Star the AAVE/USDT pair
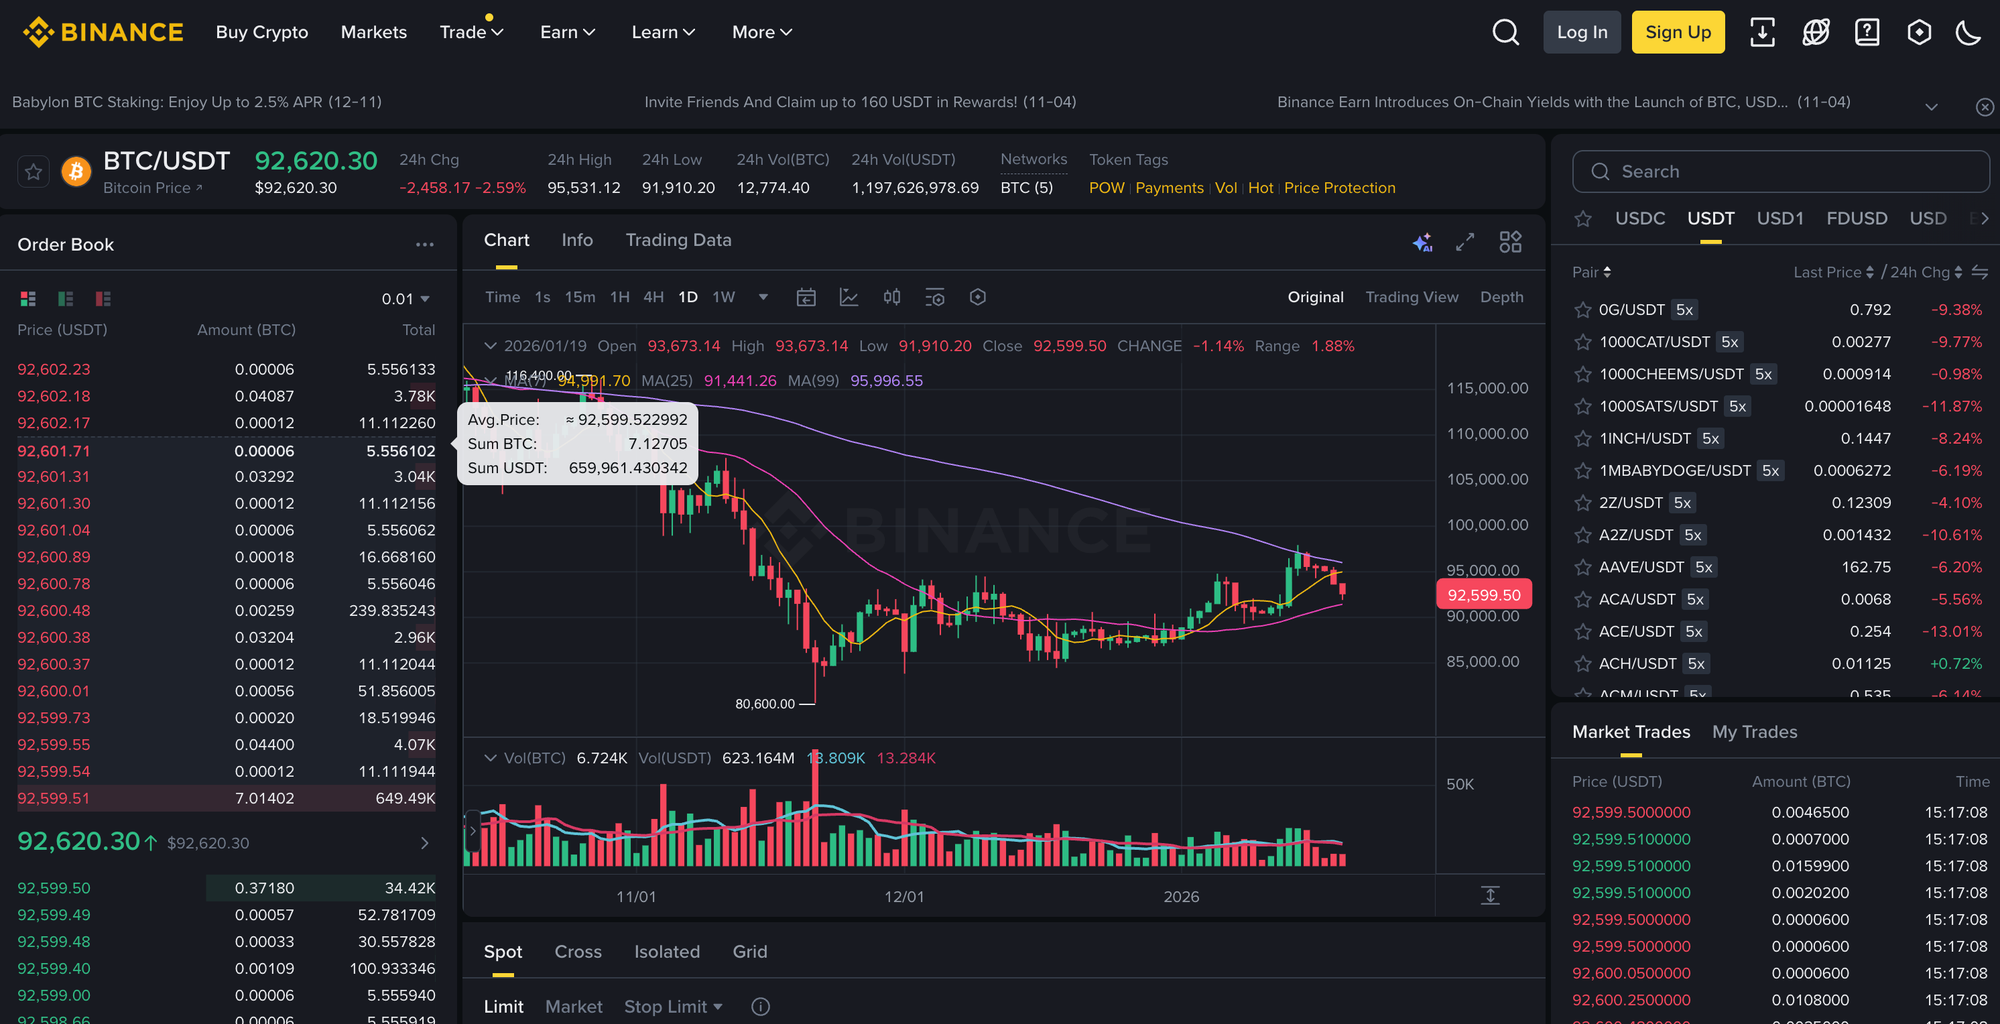This screenshot has width=2000, height=1024. pos(1583,567)
